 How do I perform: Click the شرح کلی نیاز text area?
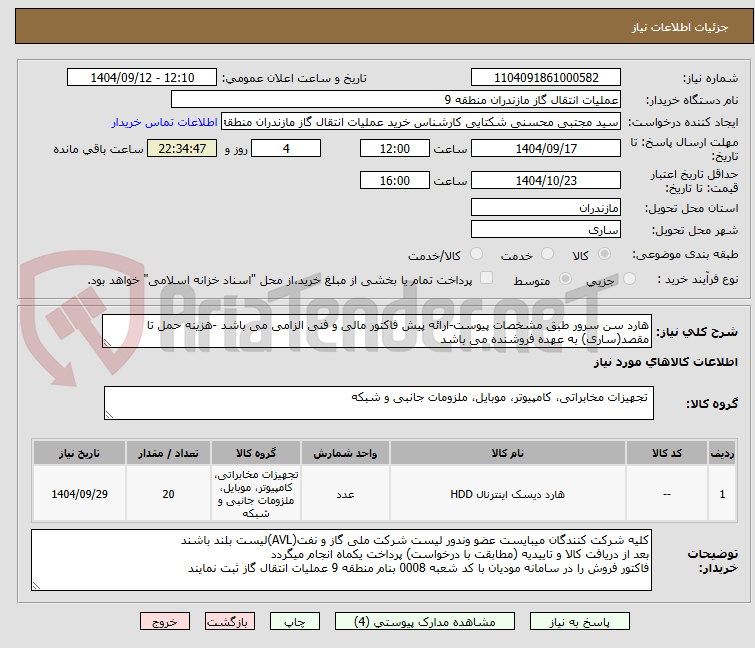[x=377, y=331]
